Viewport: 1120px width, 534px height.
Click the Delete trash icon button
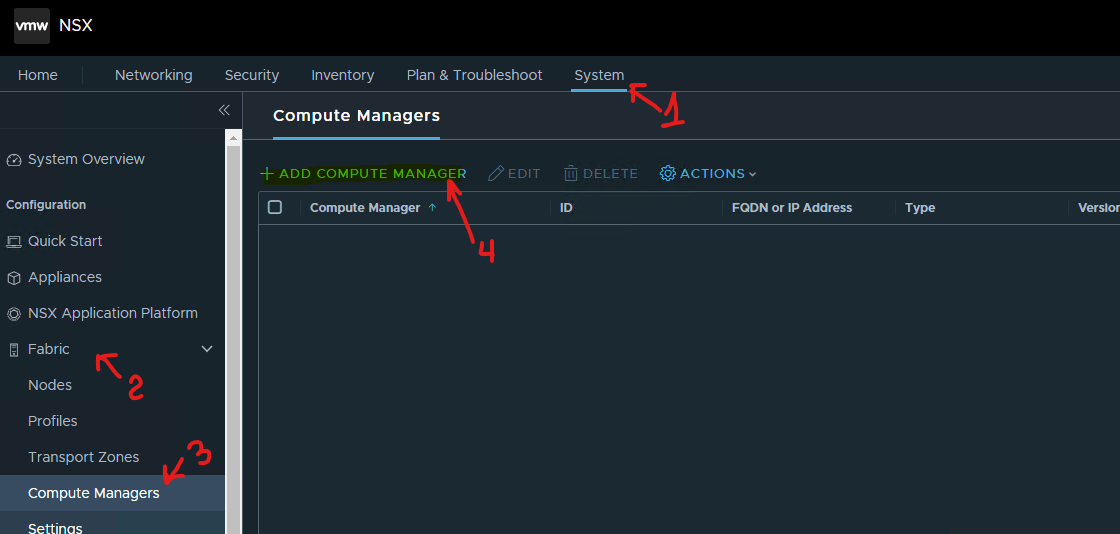click(x=571, y=174)
